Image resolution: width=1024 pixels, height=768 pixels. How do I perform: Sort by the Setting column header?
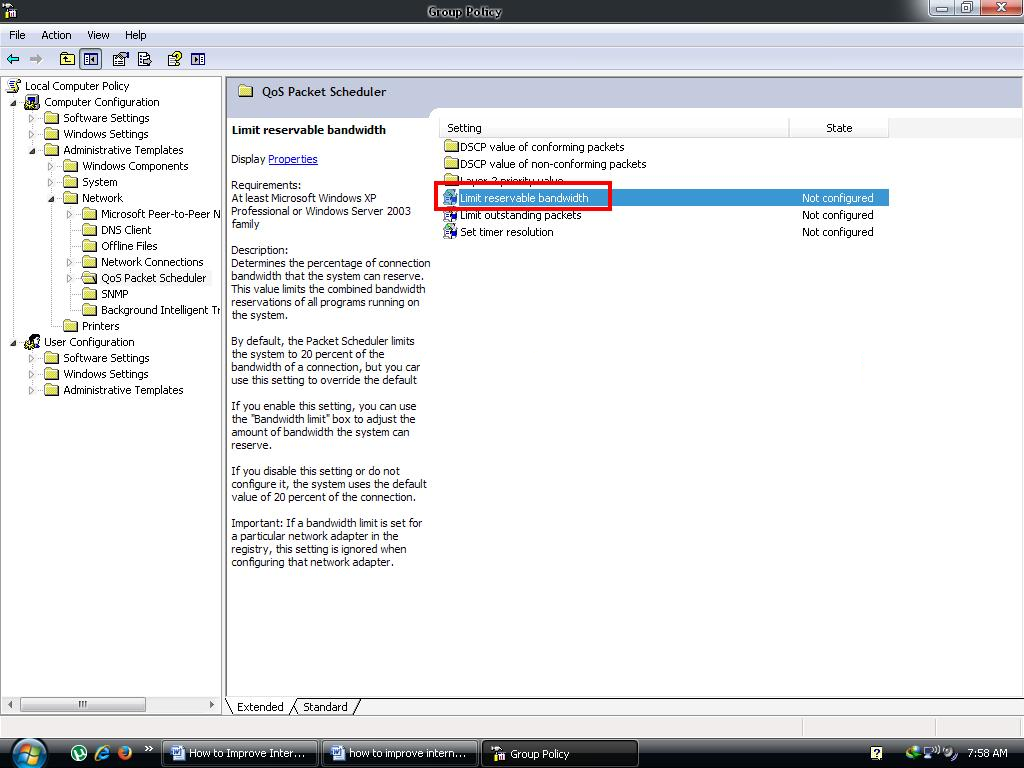614,128
